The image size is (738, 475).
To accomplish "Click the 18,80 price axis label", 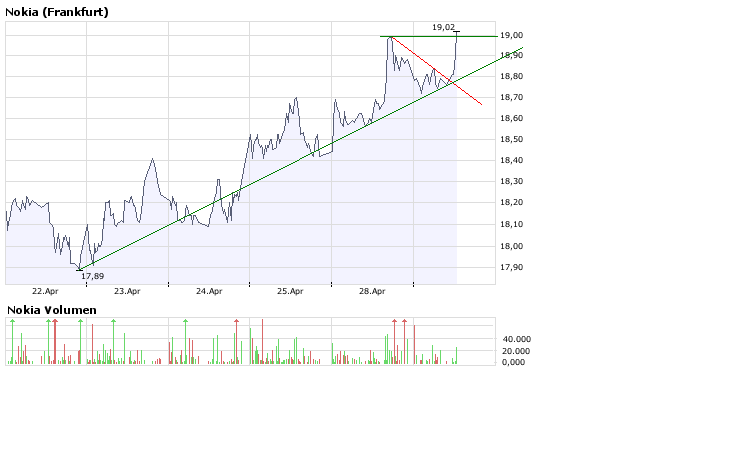I will pyautogui.click(x=511, y=76).
